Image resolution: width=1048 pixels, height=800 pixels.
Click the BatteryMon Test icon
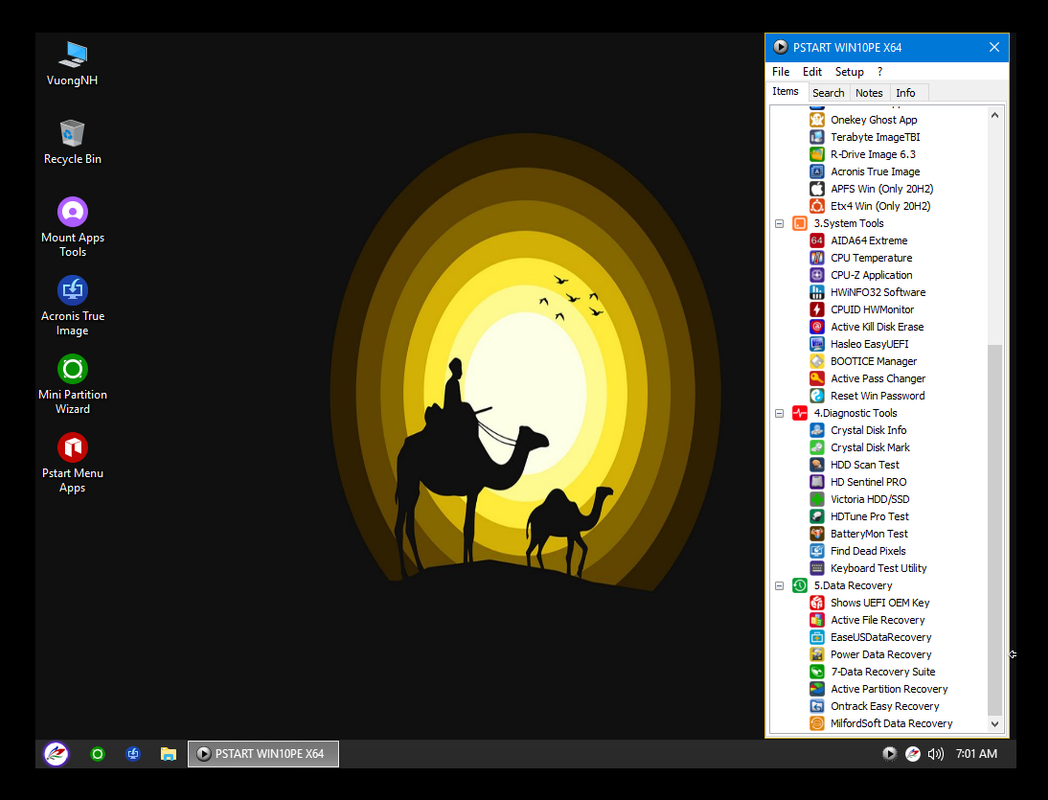[x=817, y=533]
